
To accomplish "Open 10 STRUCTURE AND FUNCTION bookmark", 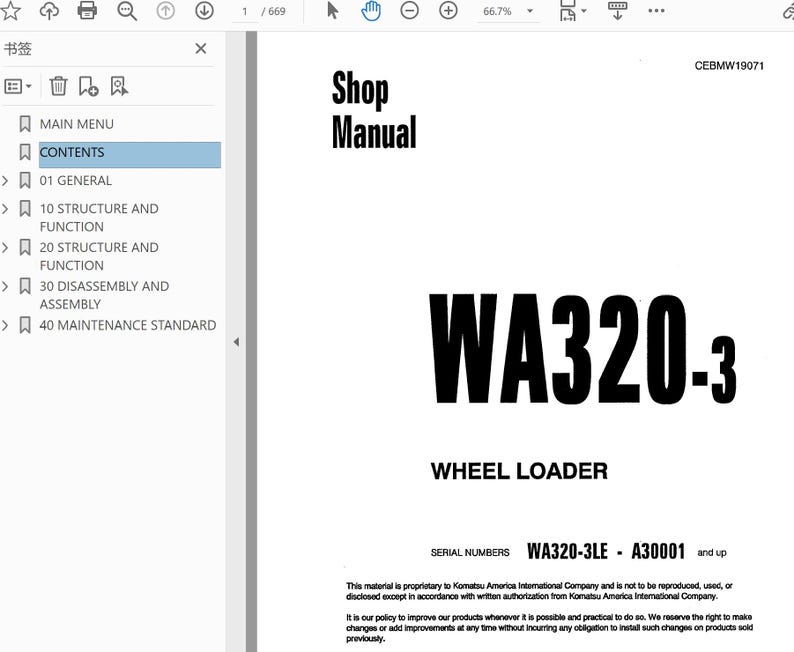I will (x=99, y=218).
